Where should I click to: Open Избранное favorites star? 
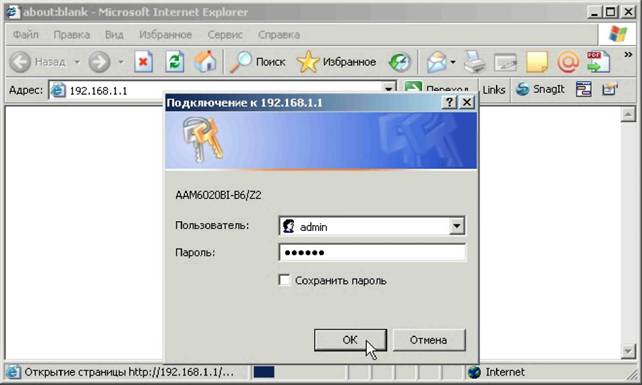pyautogui.click(x=336, y=62)
